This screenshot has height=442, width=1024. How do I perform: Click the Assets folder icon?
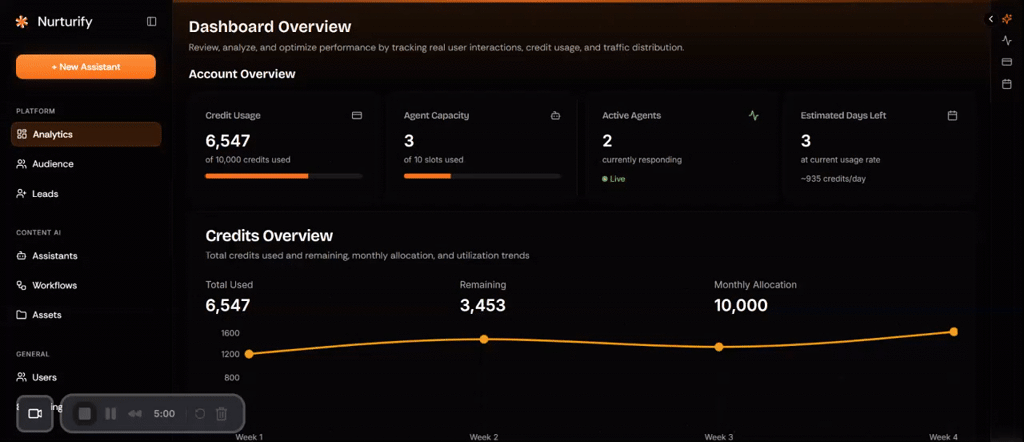point(22,315)
